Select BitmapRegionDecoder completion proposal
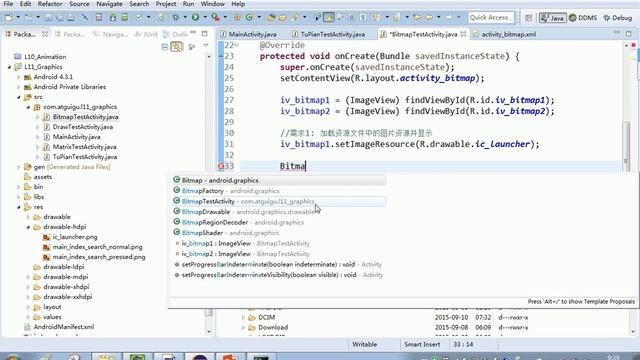Image resolution: width=640 pixels, height=360 pixels. tap(279, 222)
